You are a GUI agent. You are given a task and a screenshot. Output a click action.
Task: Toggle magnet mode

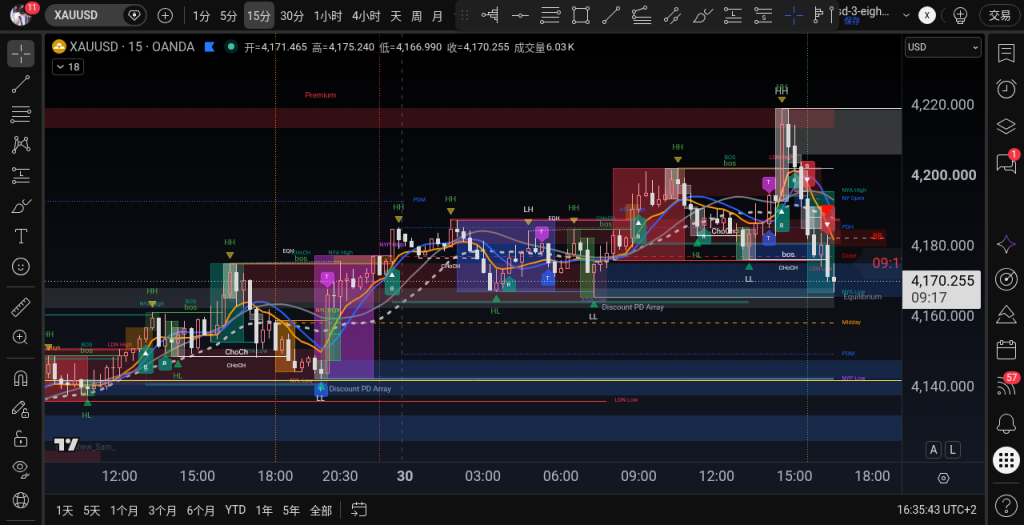click(21, 378)
